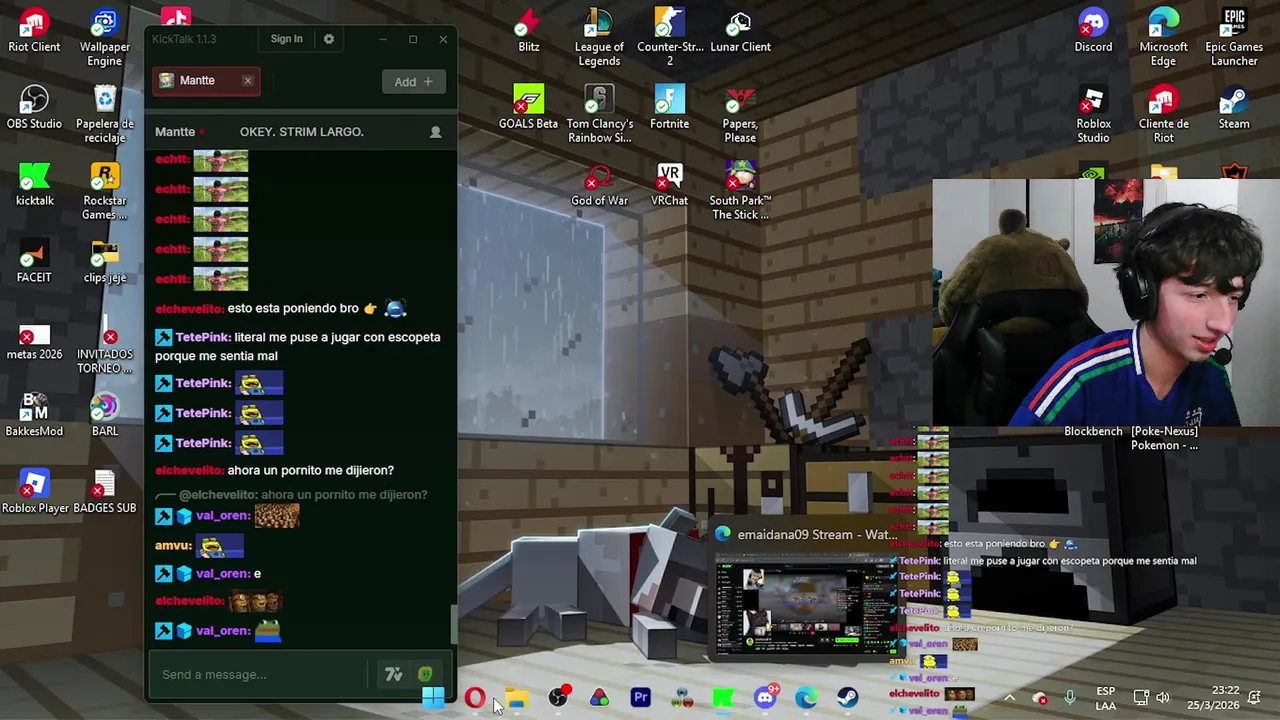This screenshot has width=1280, height=720.
Task: Open Opera browser from the taskbar
Action: (x=475, y=698)
